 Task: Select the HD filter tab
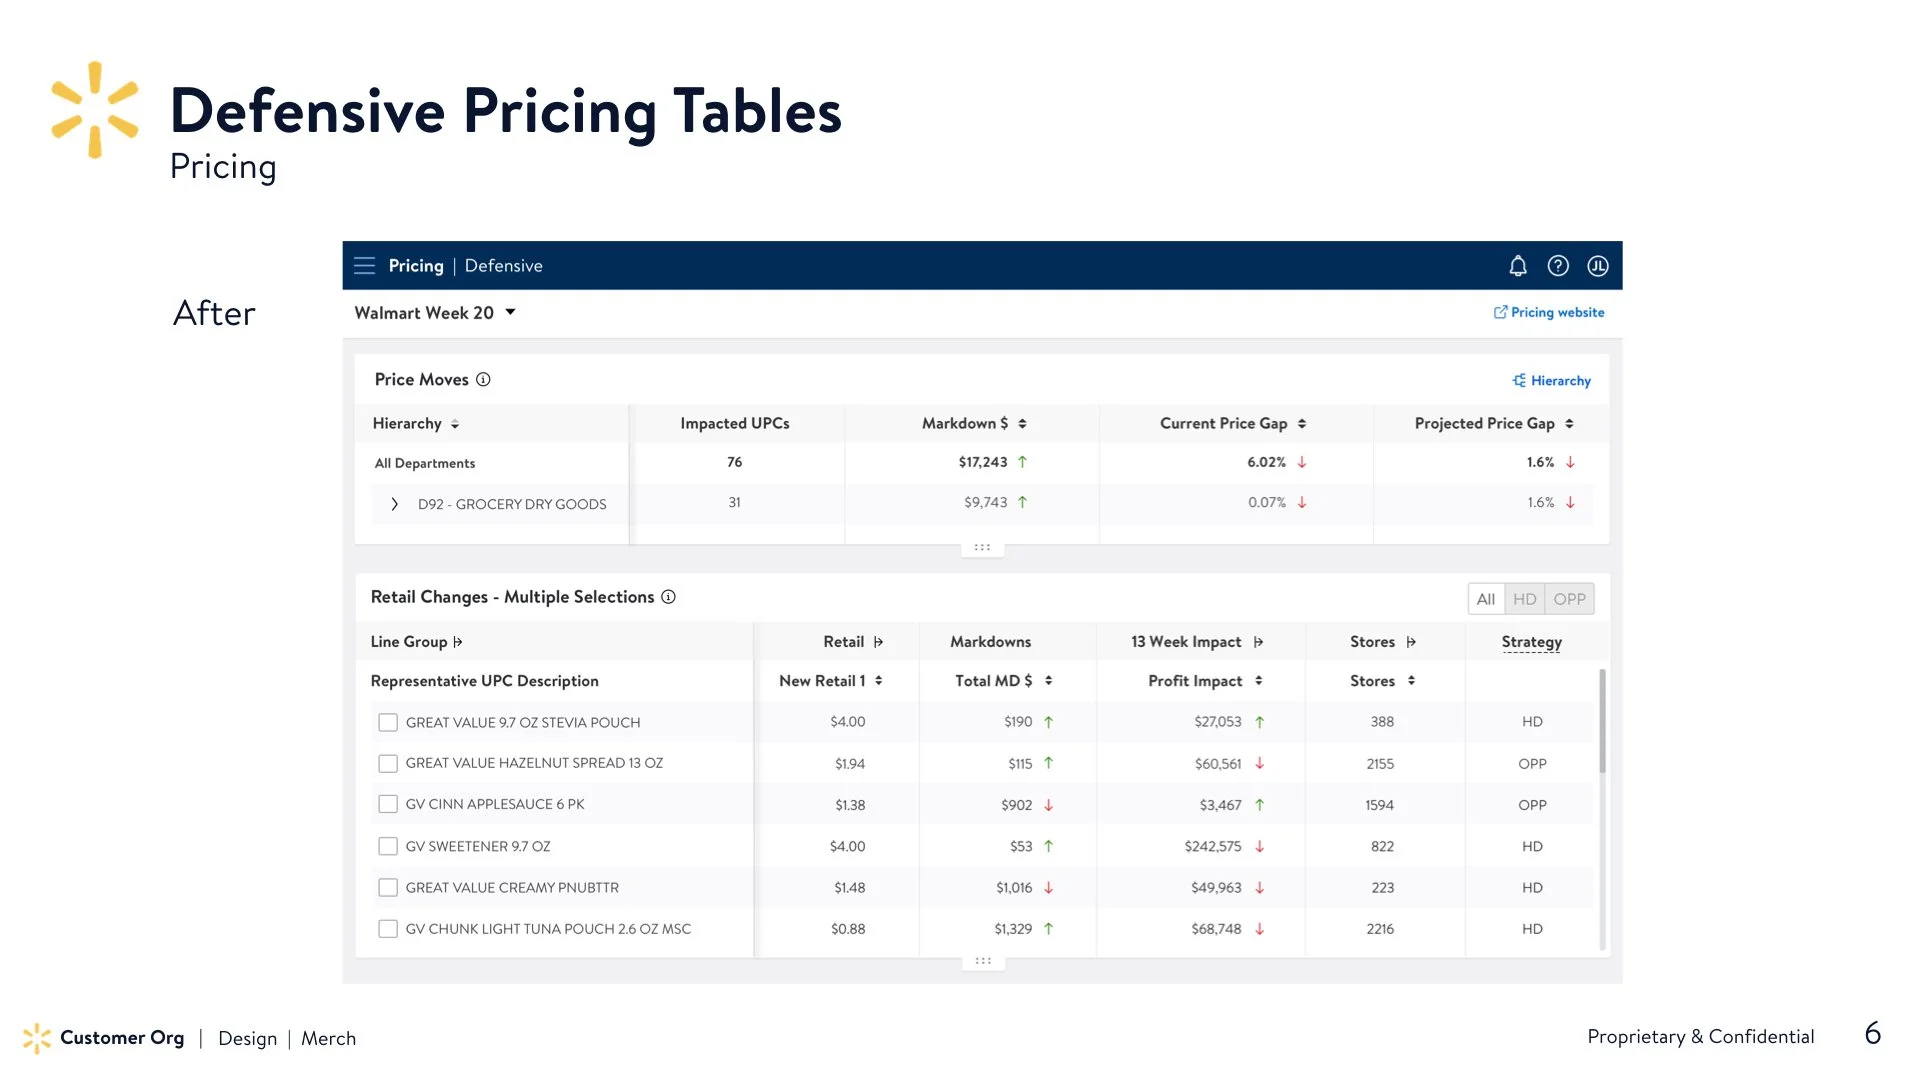(1524, 599)
